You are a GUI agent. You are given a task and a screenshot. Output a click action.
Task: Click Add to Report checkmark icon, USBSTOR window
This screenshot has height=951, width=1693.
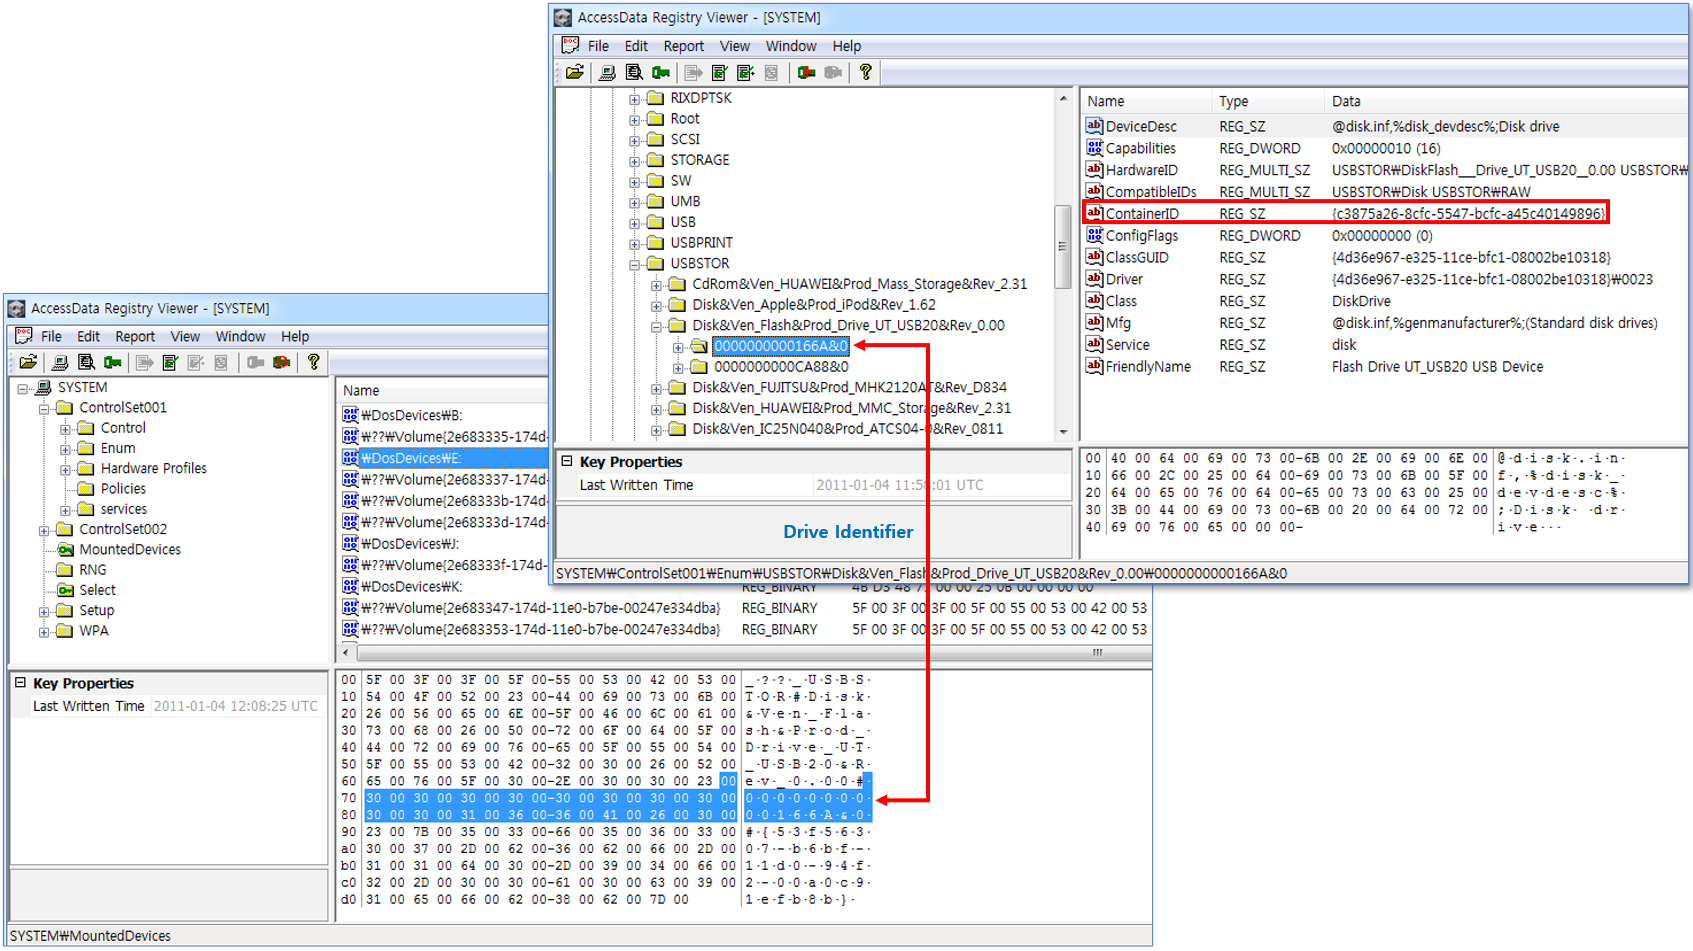(x=719, y=72)
